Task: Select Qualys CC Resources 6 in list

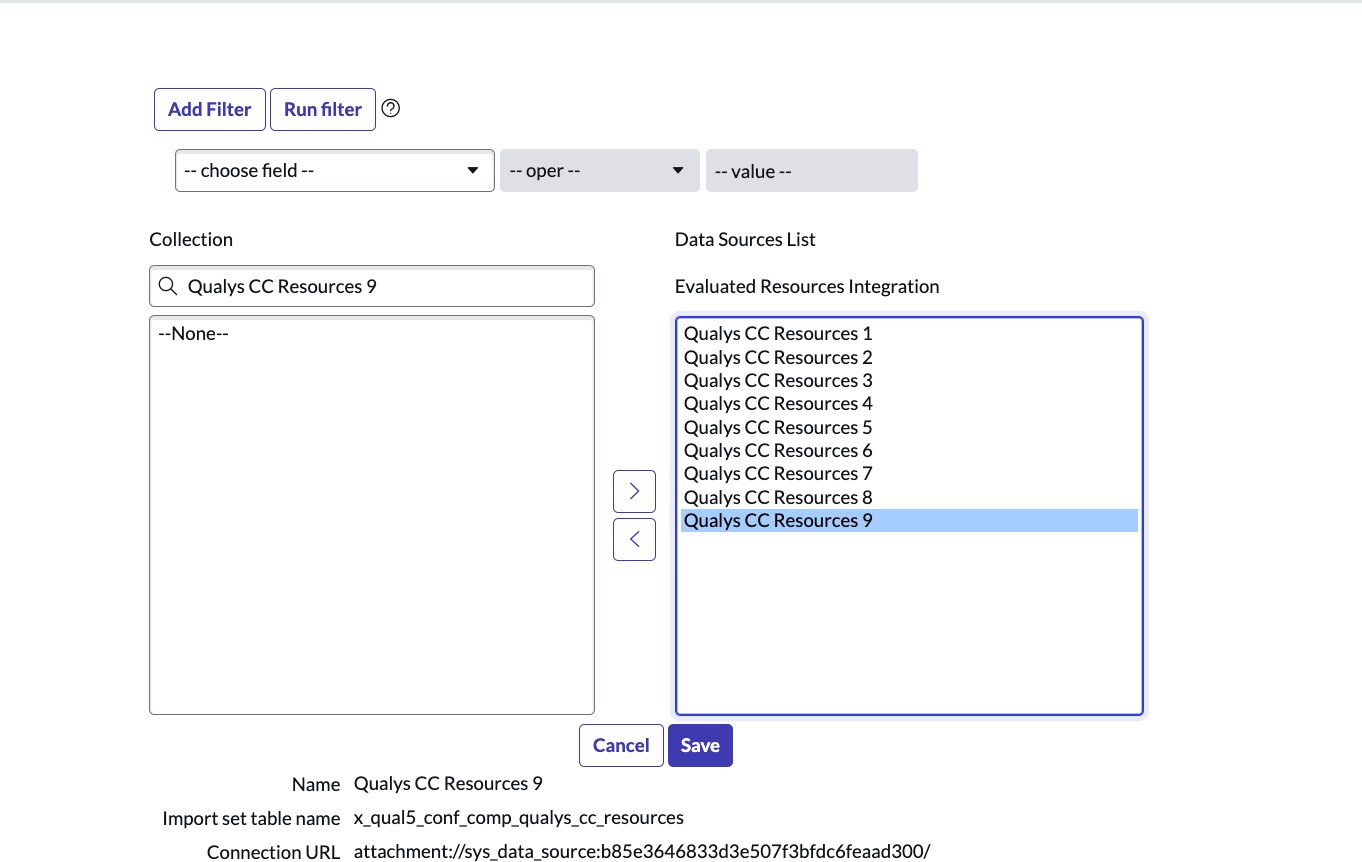Action: [909, 450]
